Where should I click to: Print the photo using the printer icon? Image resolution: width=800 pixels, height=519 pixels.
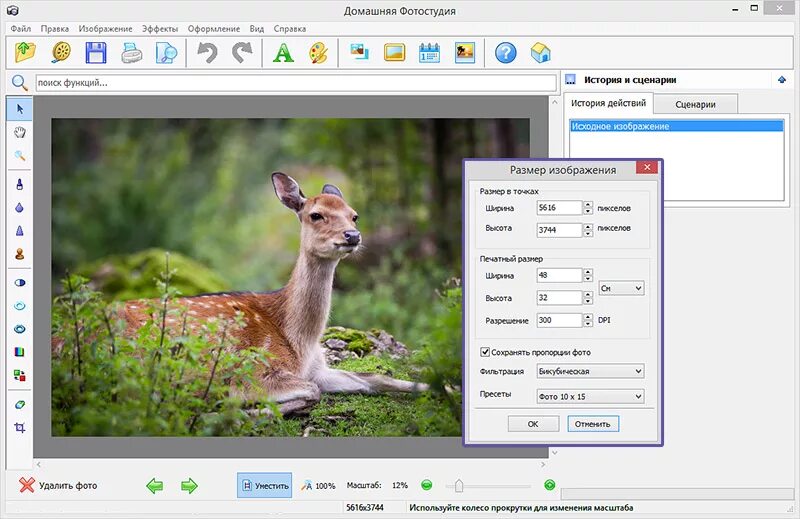click(131, 53)
